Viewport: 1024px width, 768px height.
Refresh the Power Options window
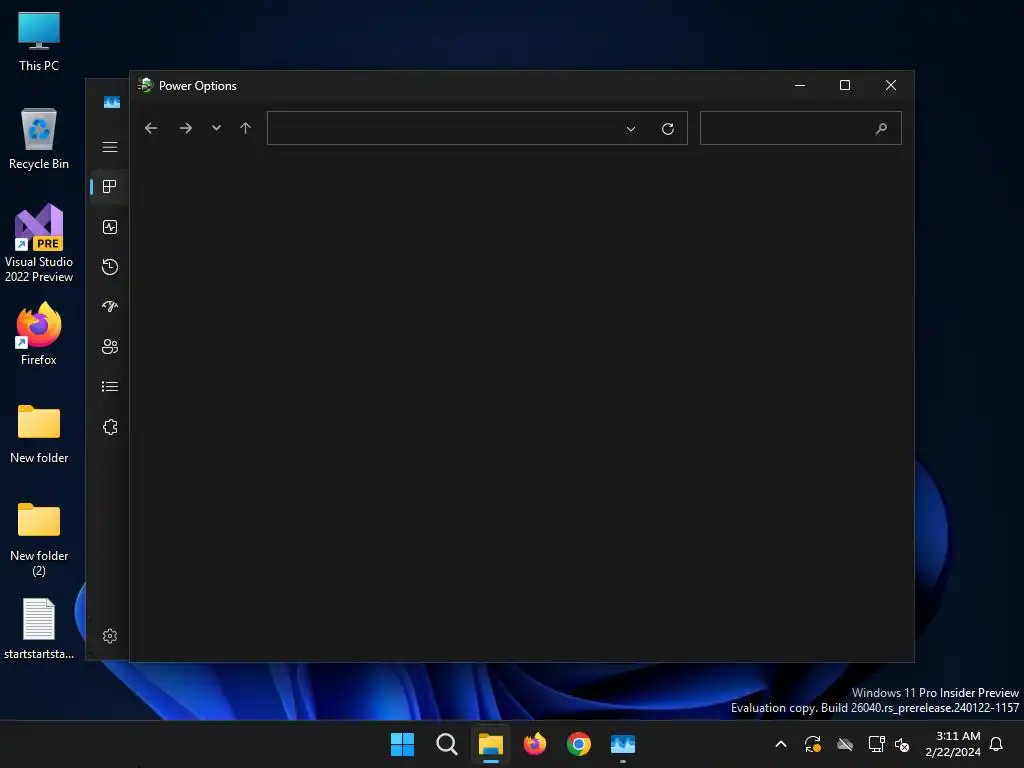(x=667, y=129)
